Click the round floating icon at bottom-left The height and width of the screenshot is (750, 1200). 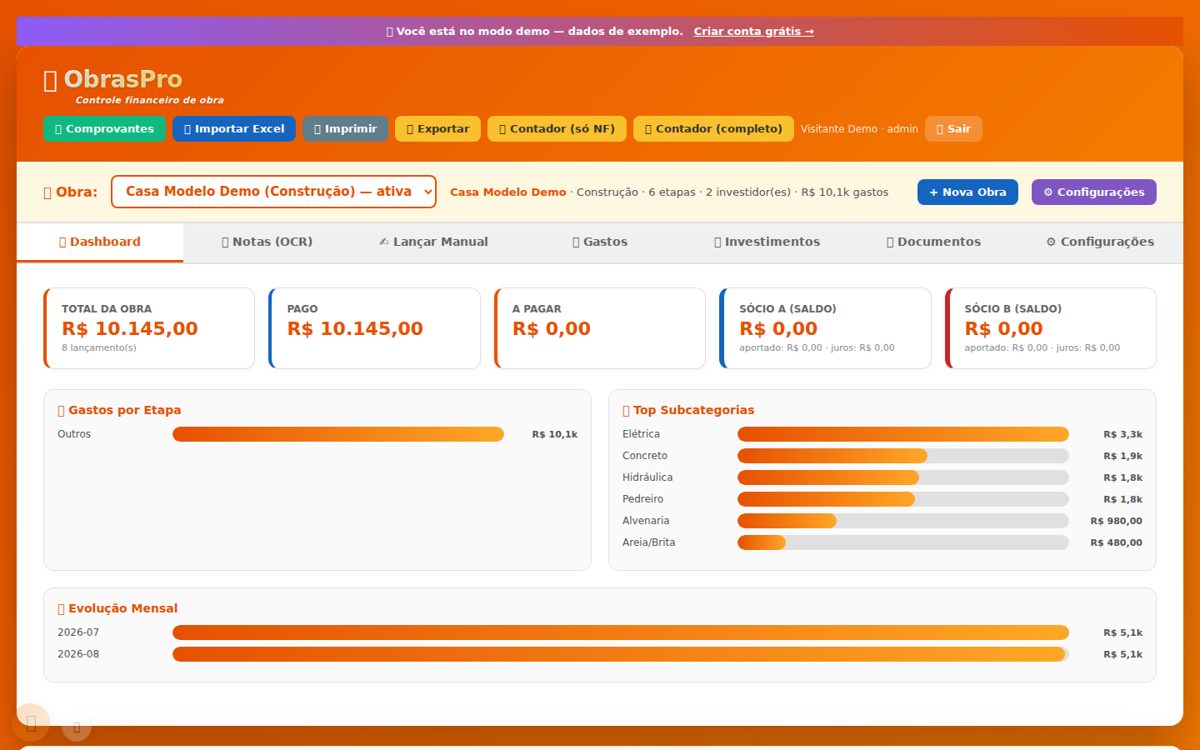pos(31,722)
